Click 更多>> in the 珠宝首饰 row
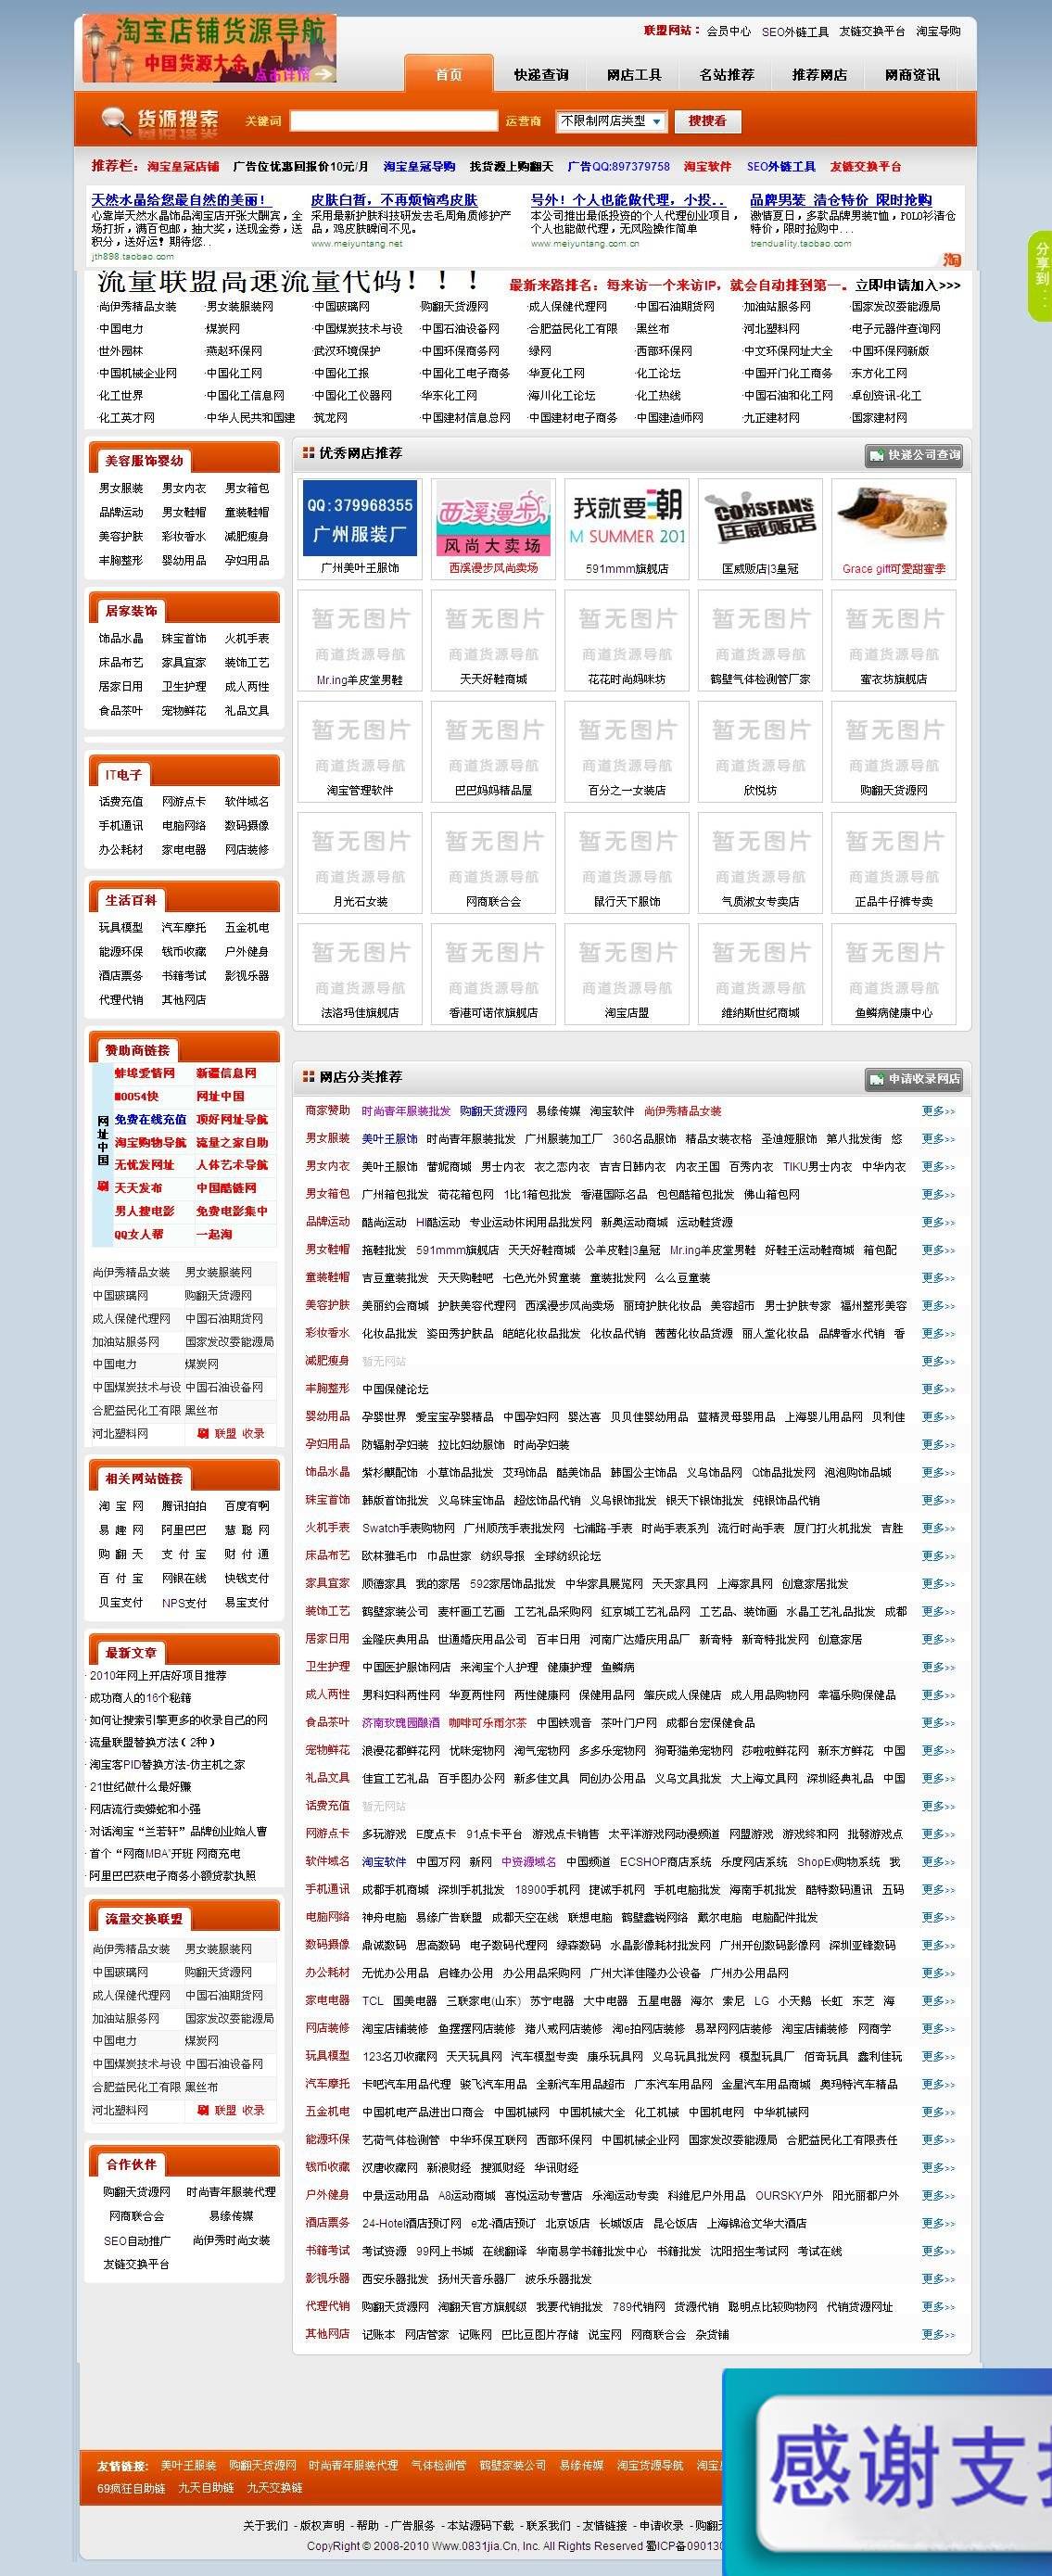The height and width of the screenshot is (2576, 1052). pyautogui.click(x=938, y=1500)
